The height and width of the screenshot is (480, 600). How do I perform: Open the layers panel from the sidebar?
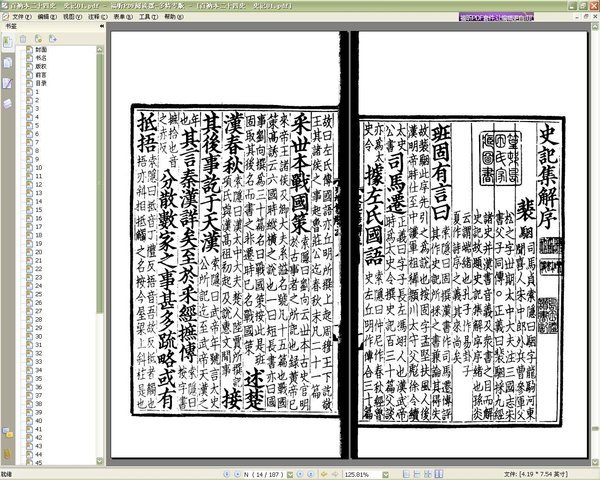point(7,104)
